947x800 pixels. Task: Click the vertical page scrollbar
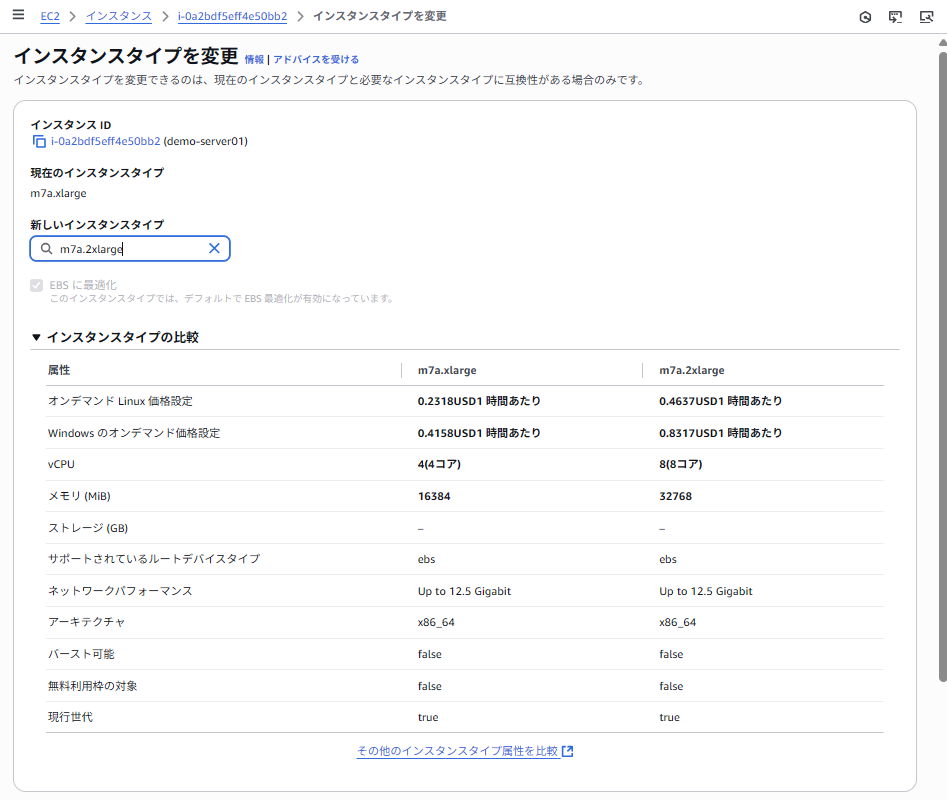click(942, 366)
